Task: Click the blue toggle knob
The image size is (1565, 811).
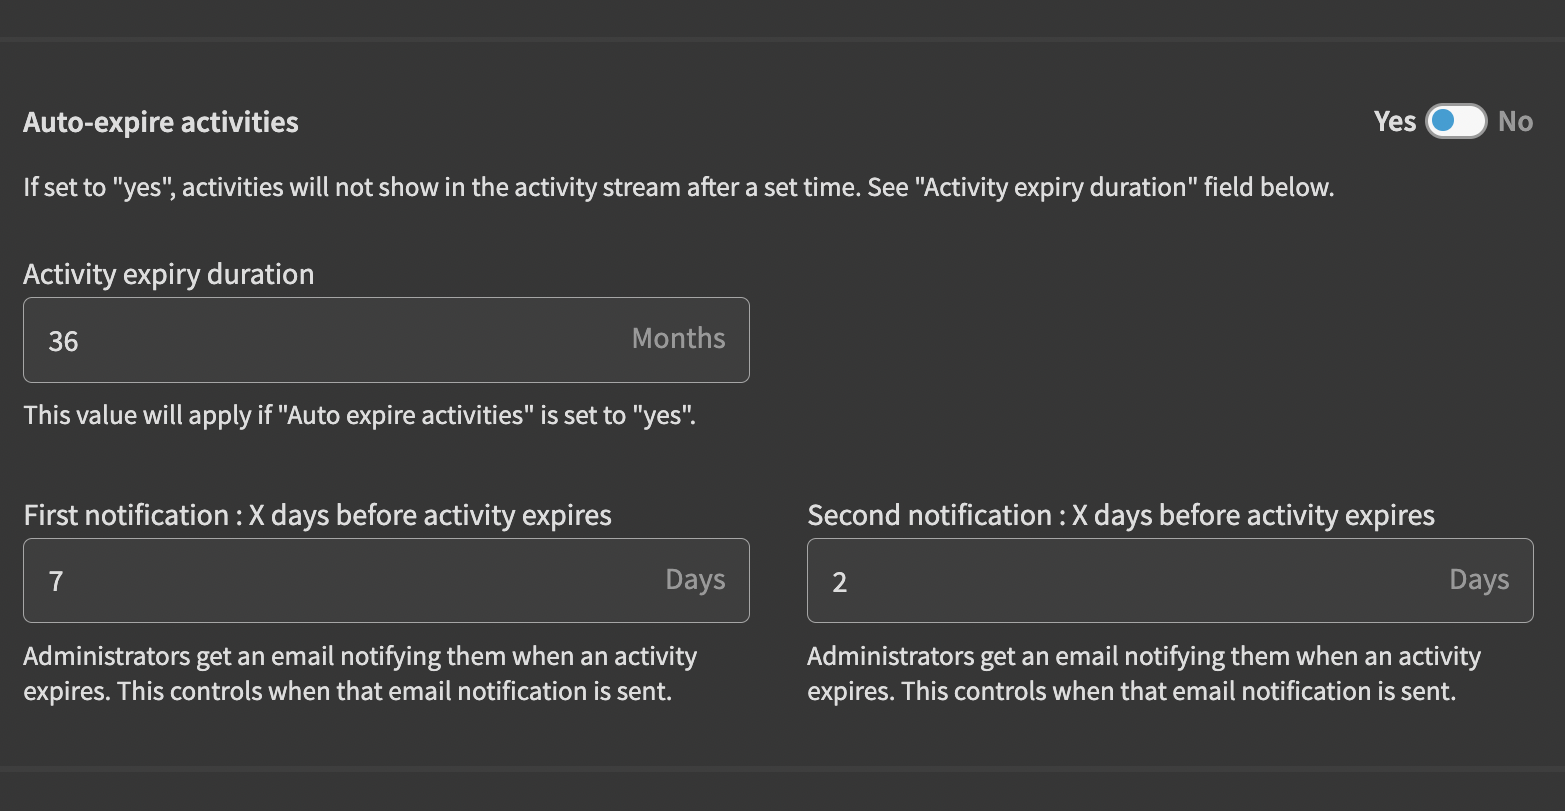Action: [x=1444, y=121]
